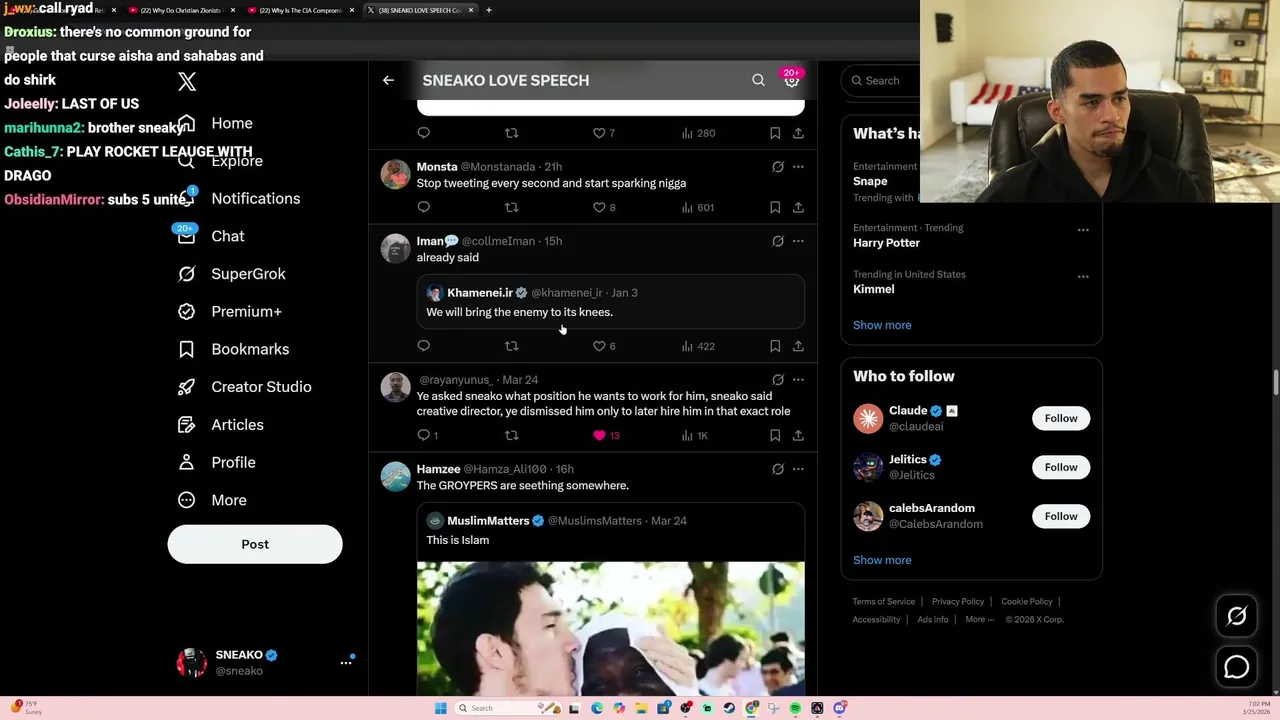Screen dimensions: 1280x720
Task: Open Spotify from the taskbar
Action: tap(795, 708)
